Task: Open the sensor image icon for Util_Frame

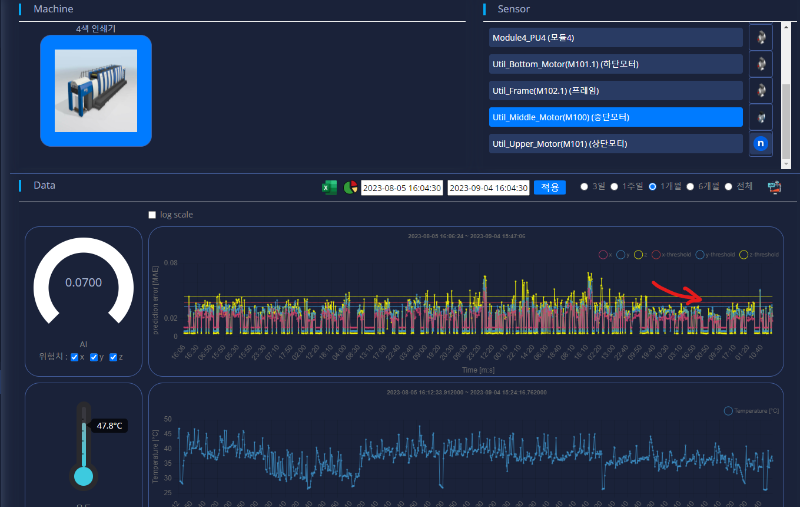Action: point(761,91)
